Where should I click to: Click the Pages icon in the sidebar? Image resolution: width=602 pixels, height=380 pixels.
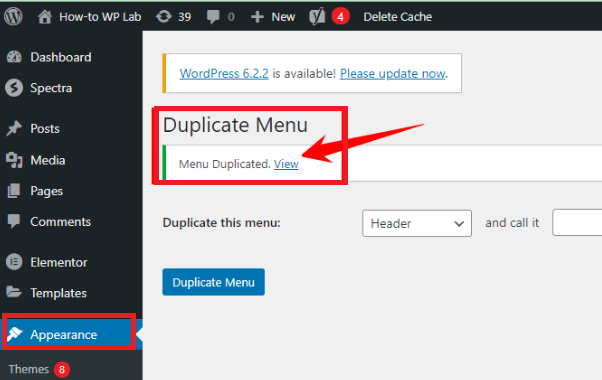tap(14, 191)
